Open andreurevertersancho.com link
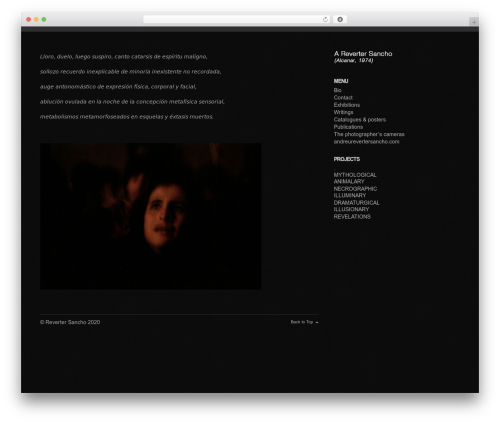 coord(366,142)
